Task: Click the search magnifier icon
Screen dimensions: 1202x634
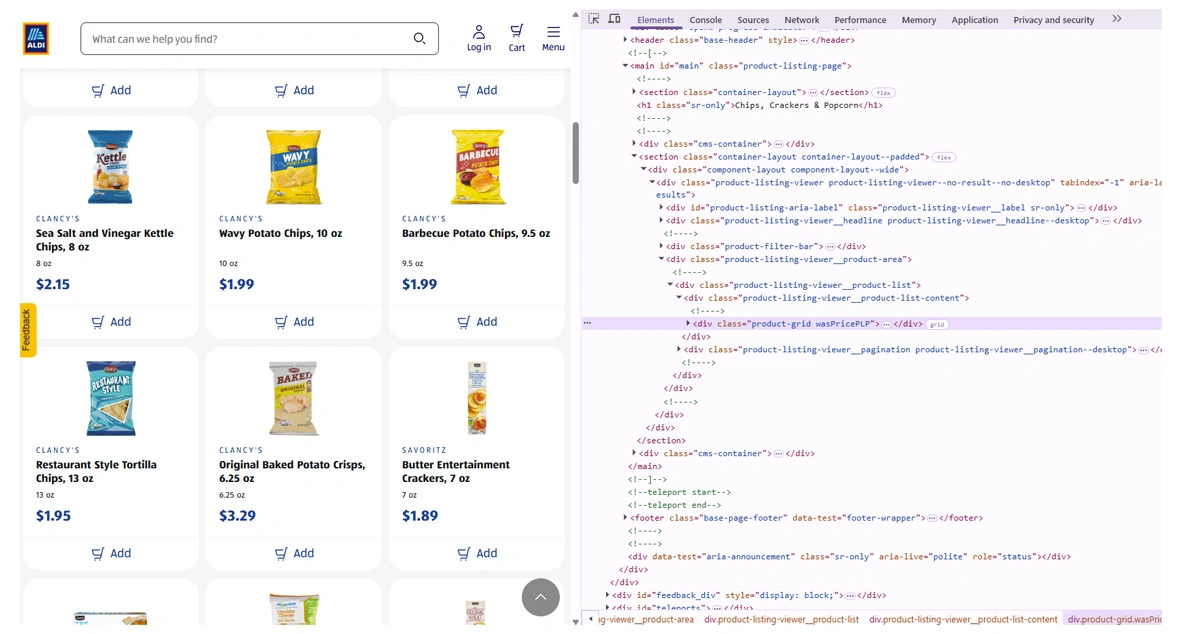Action: click(419, 39)
